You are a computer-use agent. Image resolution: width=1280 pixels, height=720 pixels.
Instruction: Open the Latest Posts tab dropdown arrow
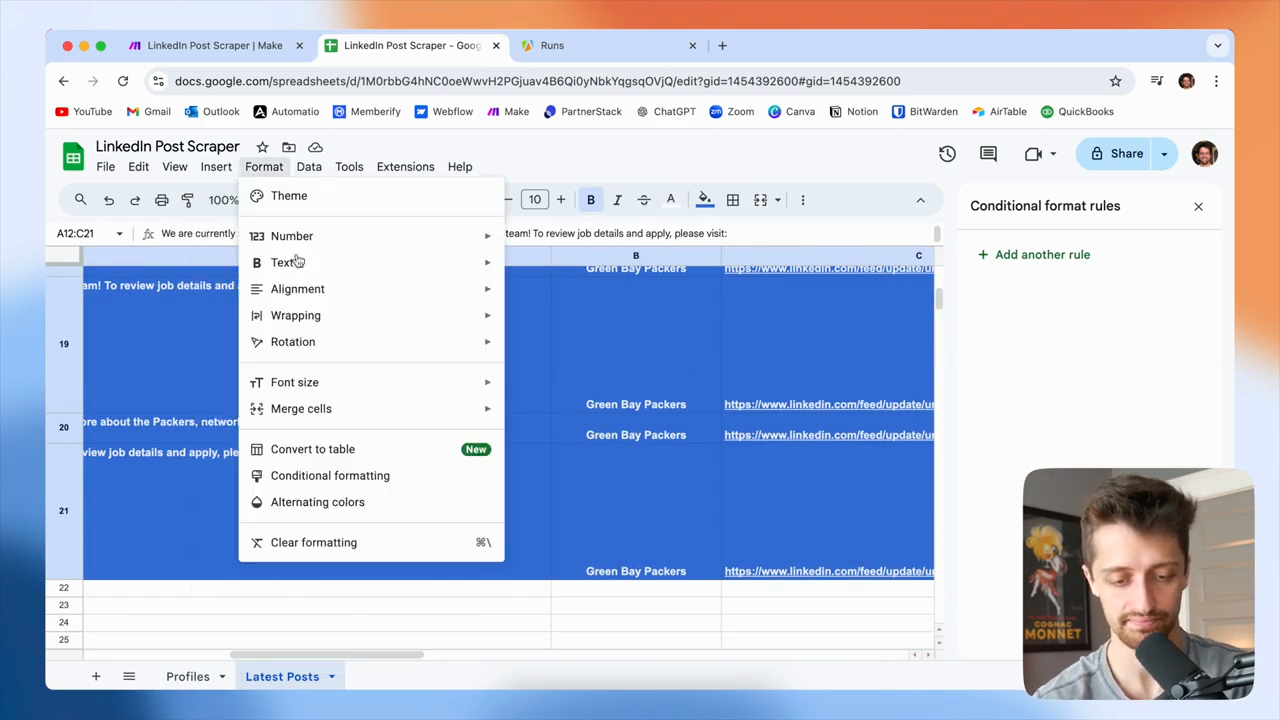(331, 677)
